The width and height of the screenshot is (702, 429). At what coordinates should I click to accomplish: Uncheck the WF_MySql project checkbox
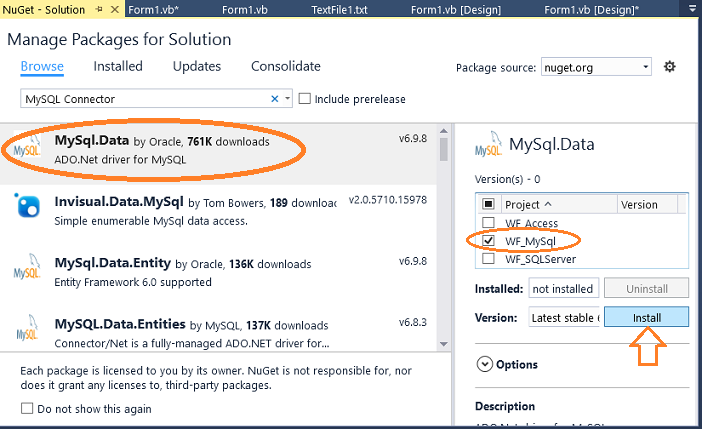tap(488, 240)
